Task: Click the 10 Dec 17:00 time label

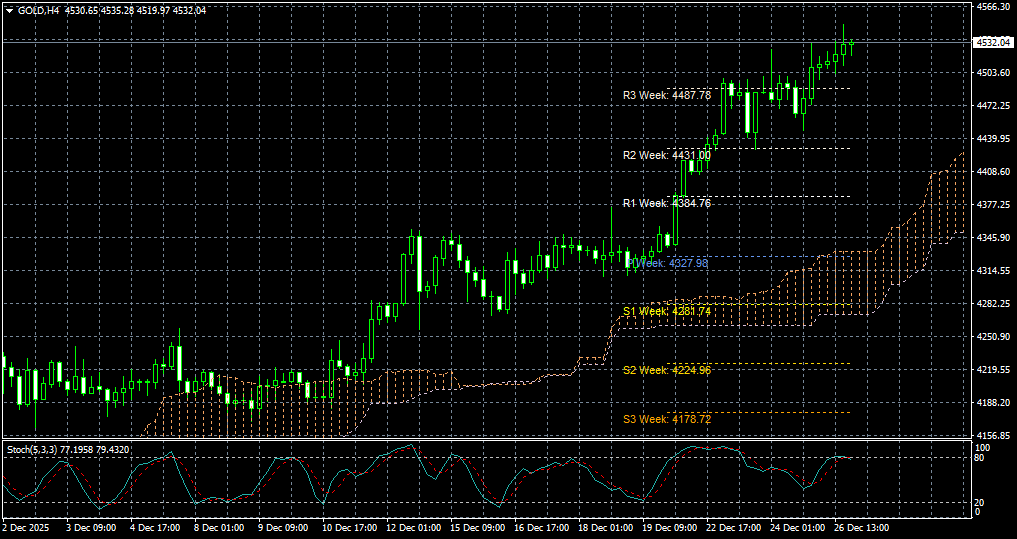Action: point(350,529)
